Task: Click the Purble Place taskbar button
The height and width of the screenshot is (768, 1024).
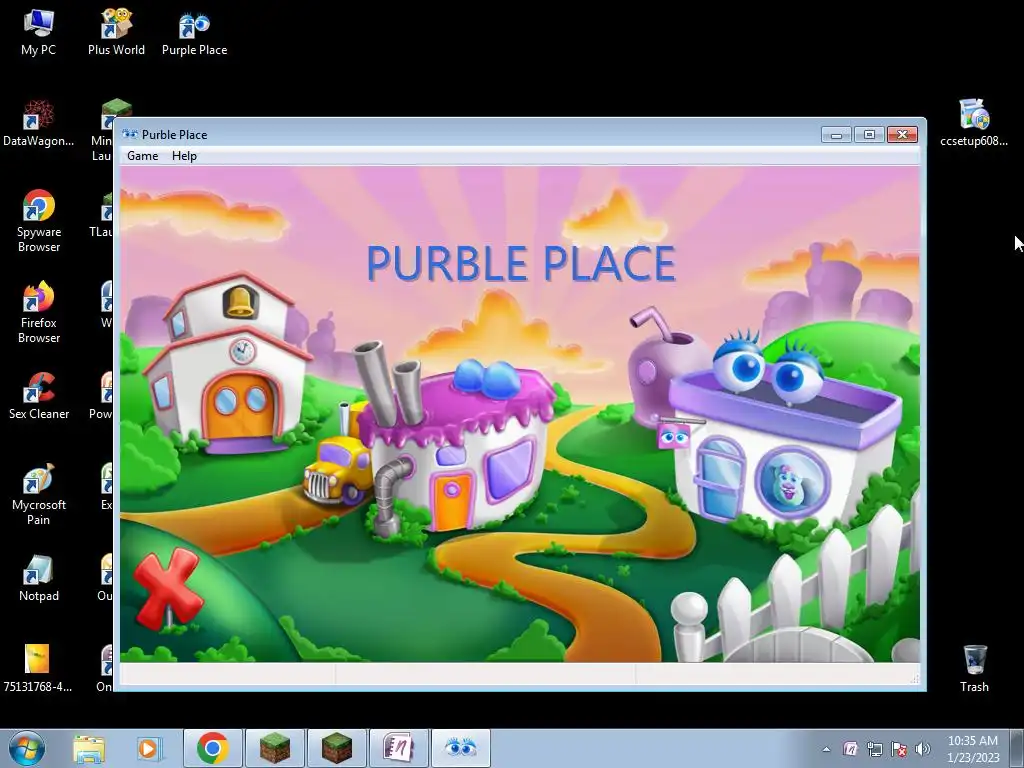Action: click(x=460, y=748)
